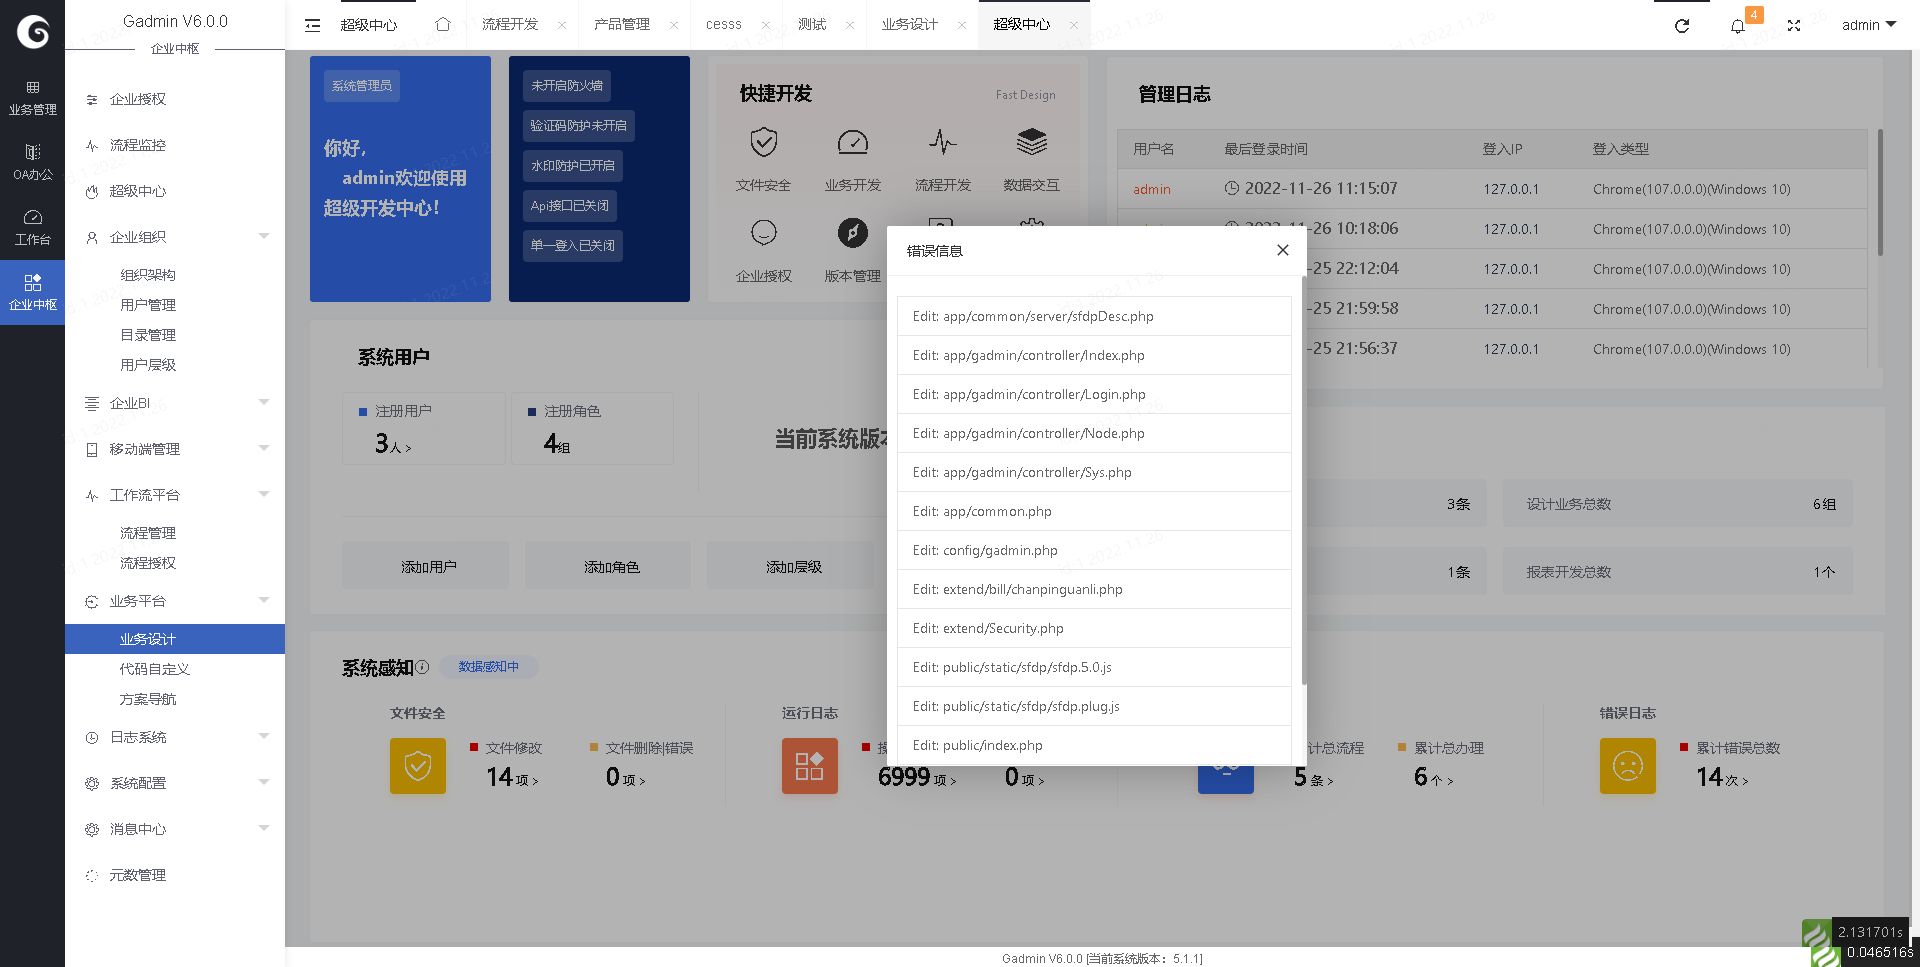
Task: Open OA办公 in the dark sidebar
Action: tap(32, 162)
